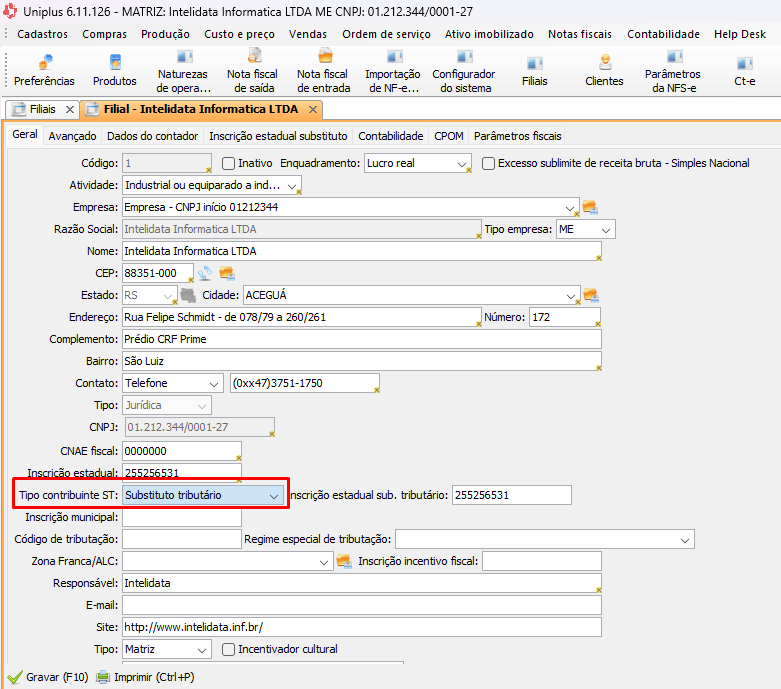Open the Contabilidade menu

tap(663, 34)
